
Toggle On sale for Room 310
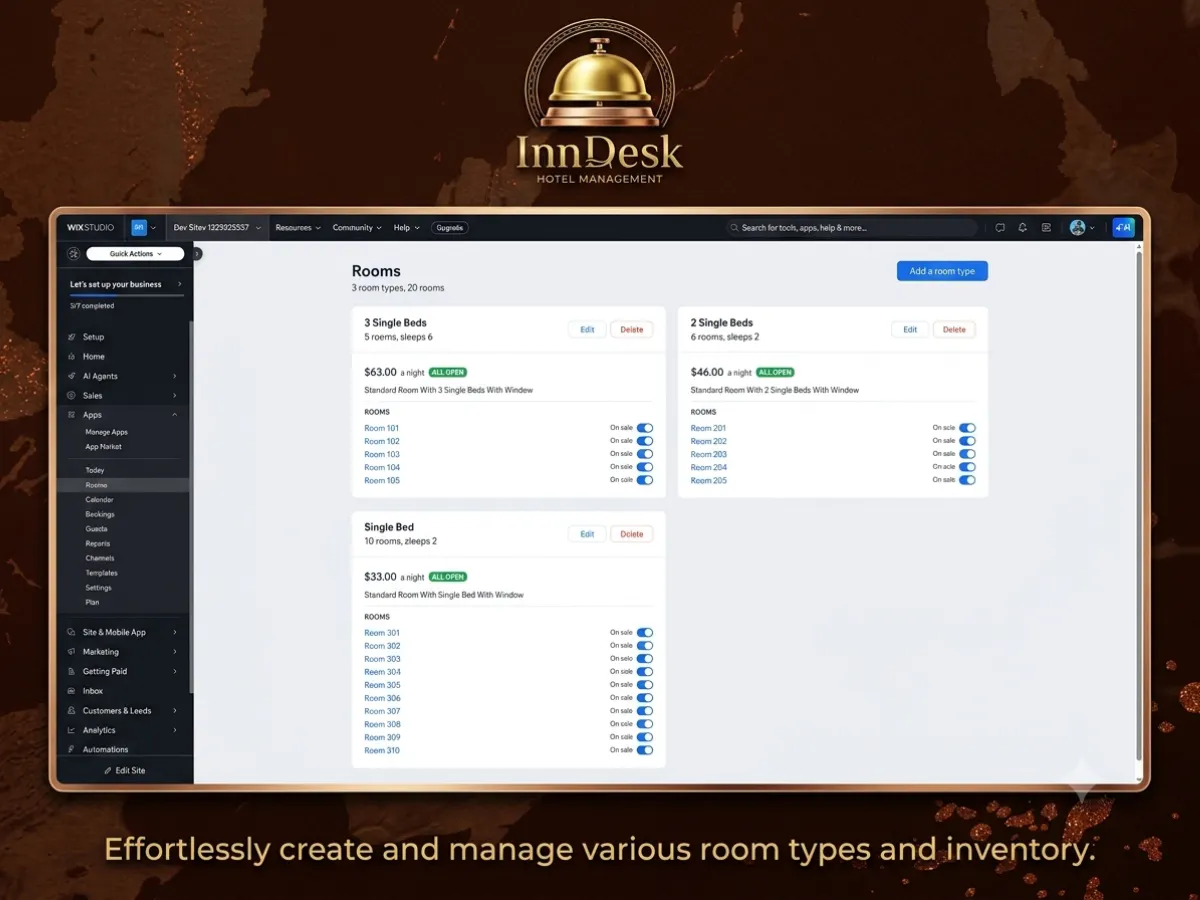pos(645,750)
